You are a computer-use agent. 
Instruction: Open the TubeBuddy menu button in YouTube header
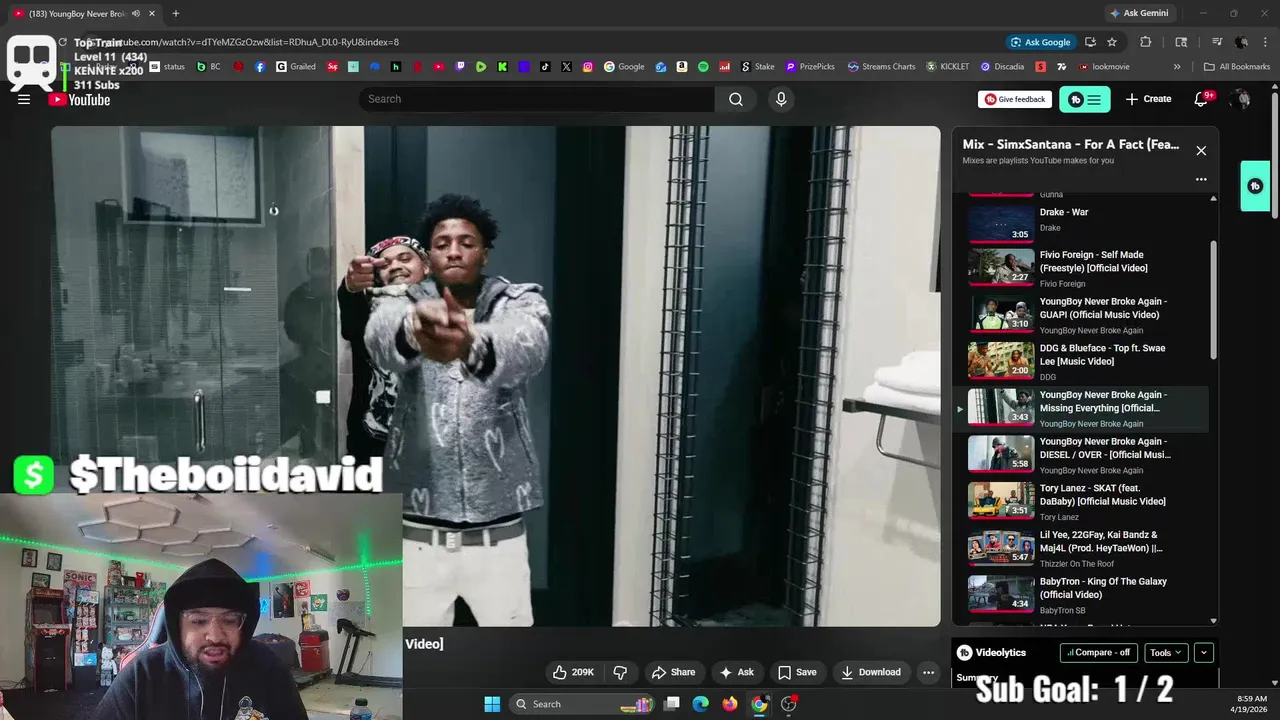click(1085, 99)
